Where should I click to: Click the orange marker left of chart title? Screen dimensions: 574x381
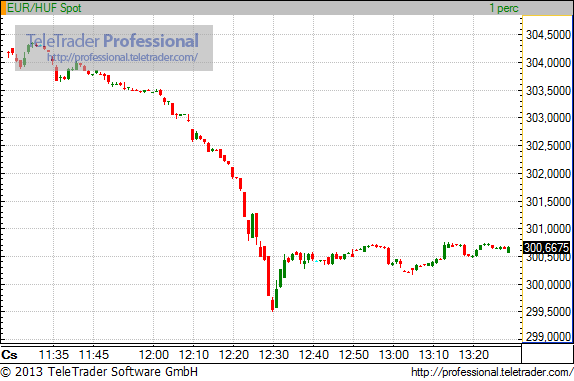pos(3,8)
